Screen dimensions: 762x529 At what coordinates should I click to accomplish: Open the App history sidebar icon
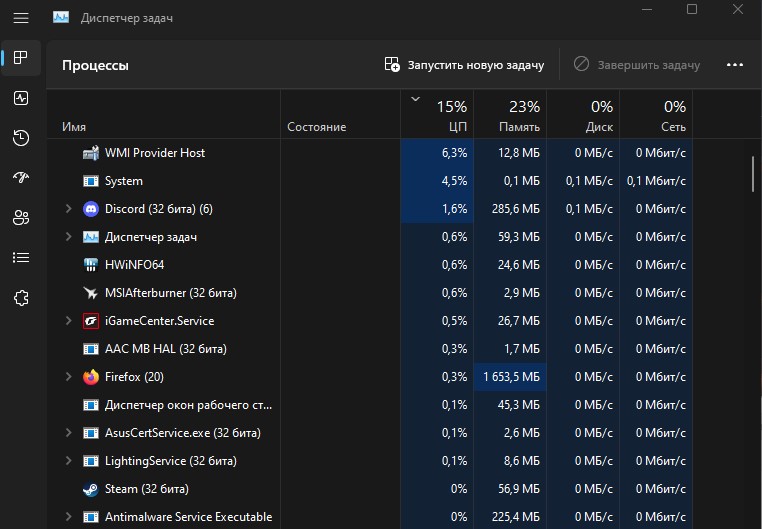[21, 138]
